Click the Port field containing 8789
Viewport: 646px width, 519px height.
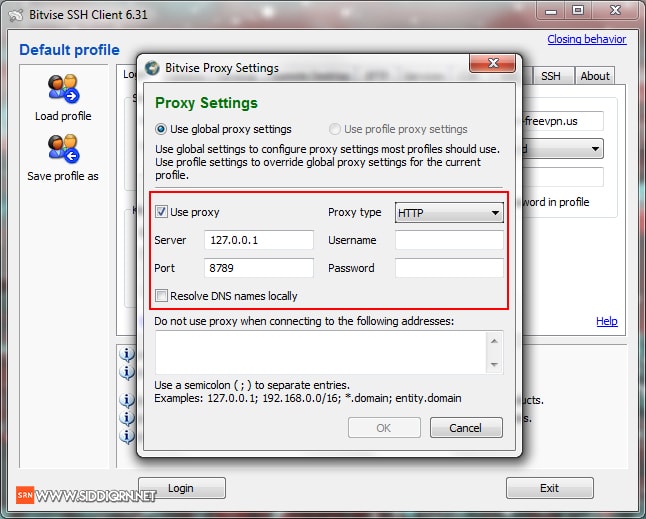click(x=259, y=268)
